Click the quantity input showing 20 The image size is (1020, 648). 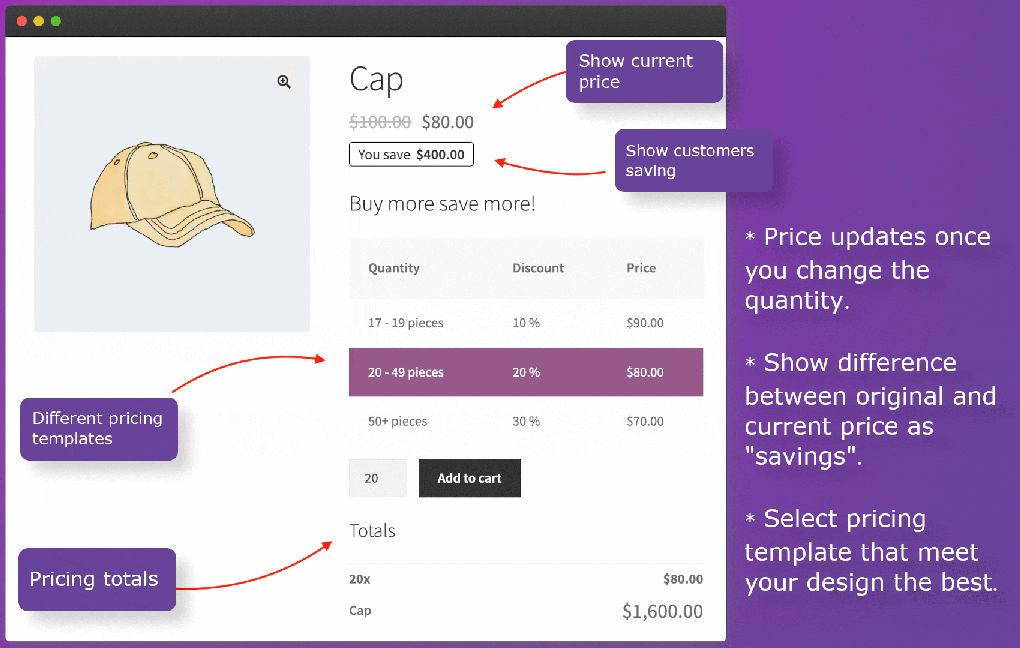(x=377, y=478)
